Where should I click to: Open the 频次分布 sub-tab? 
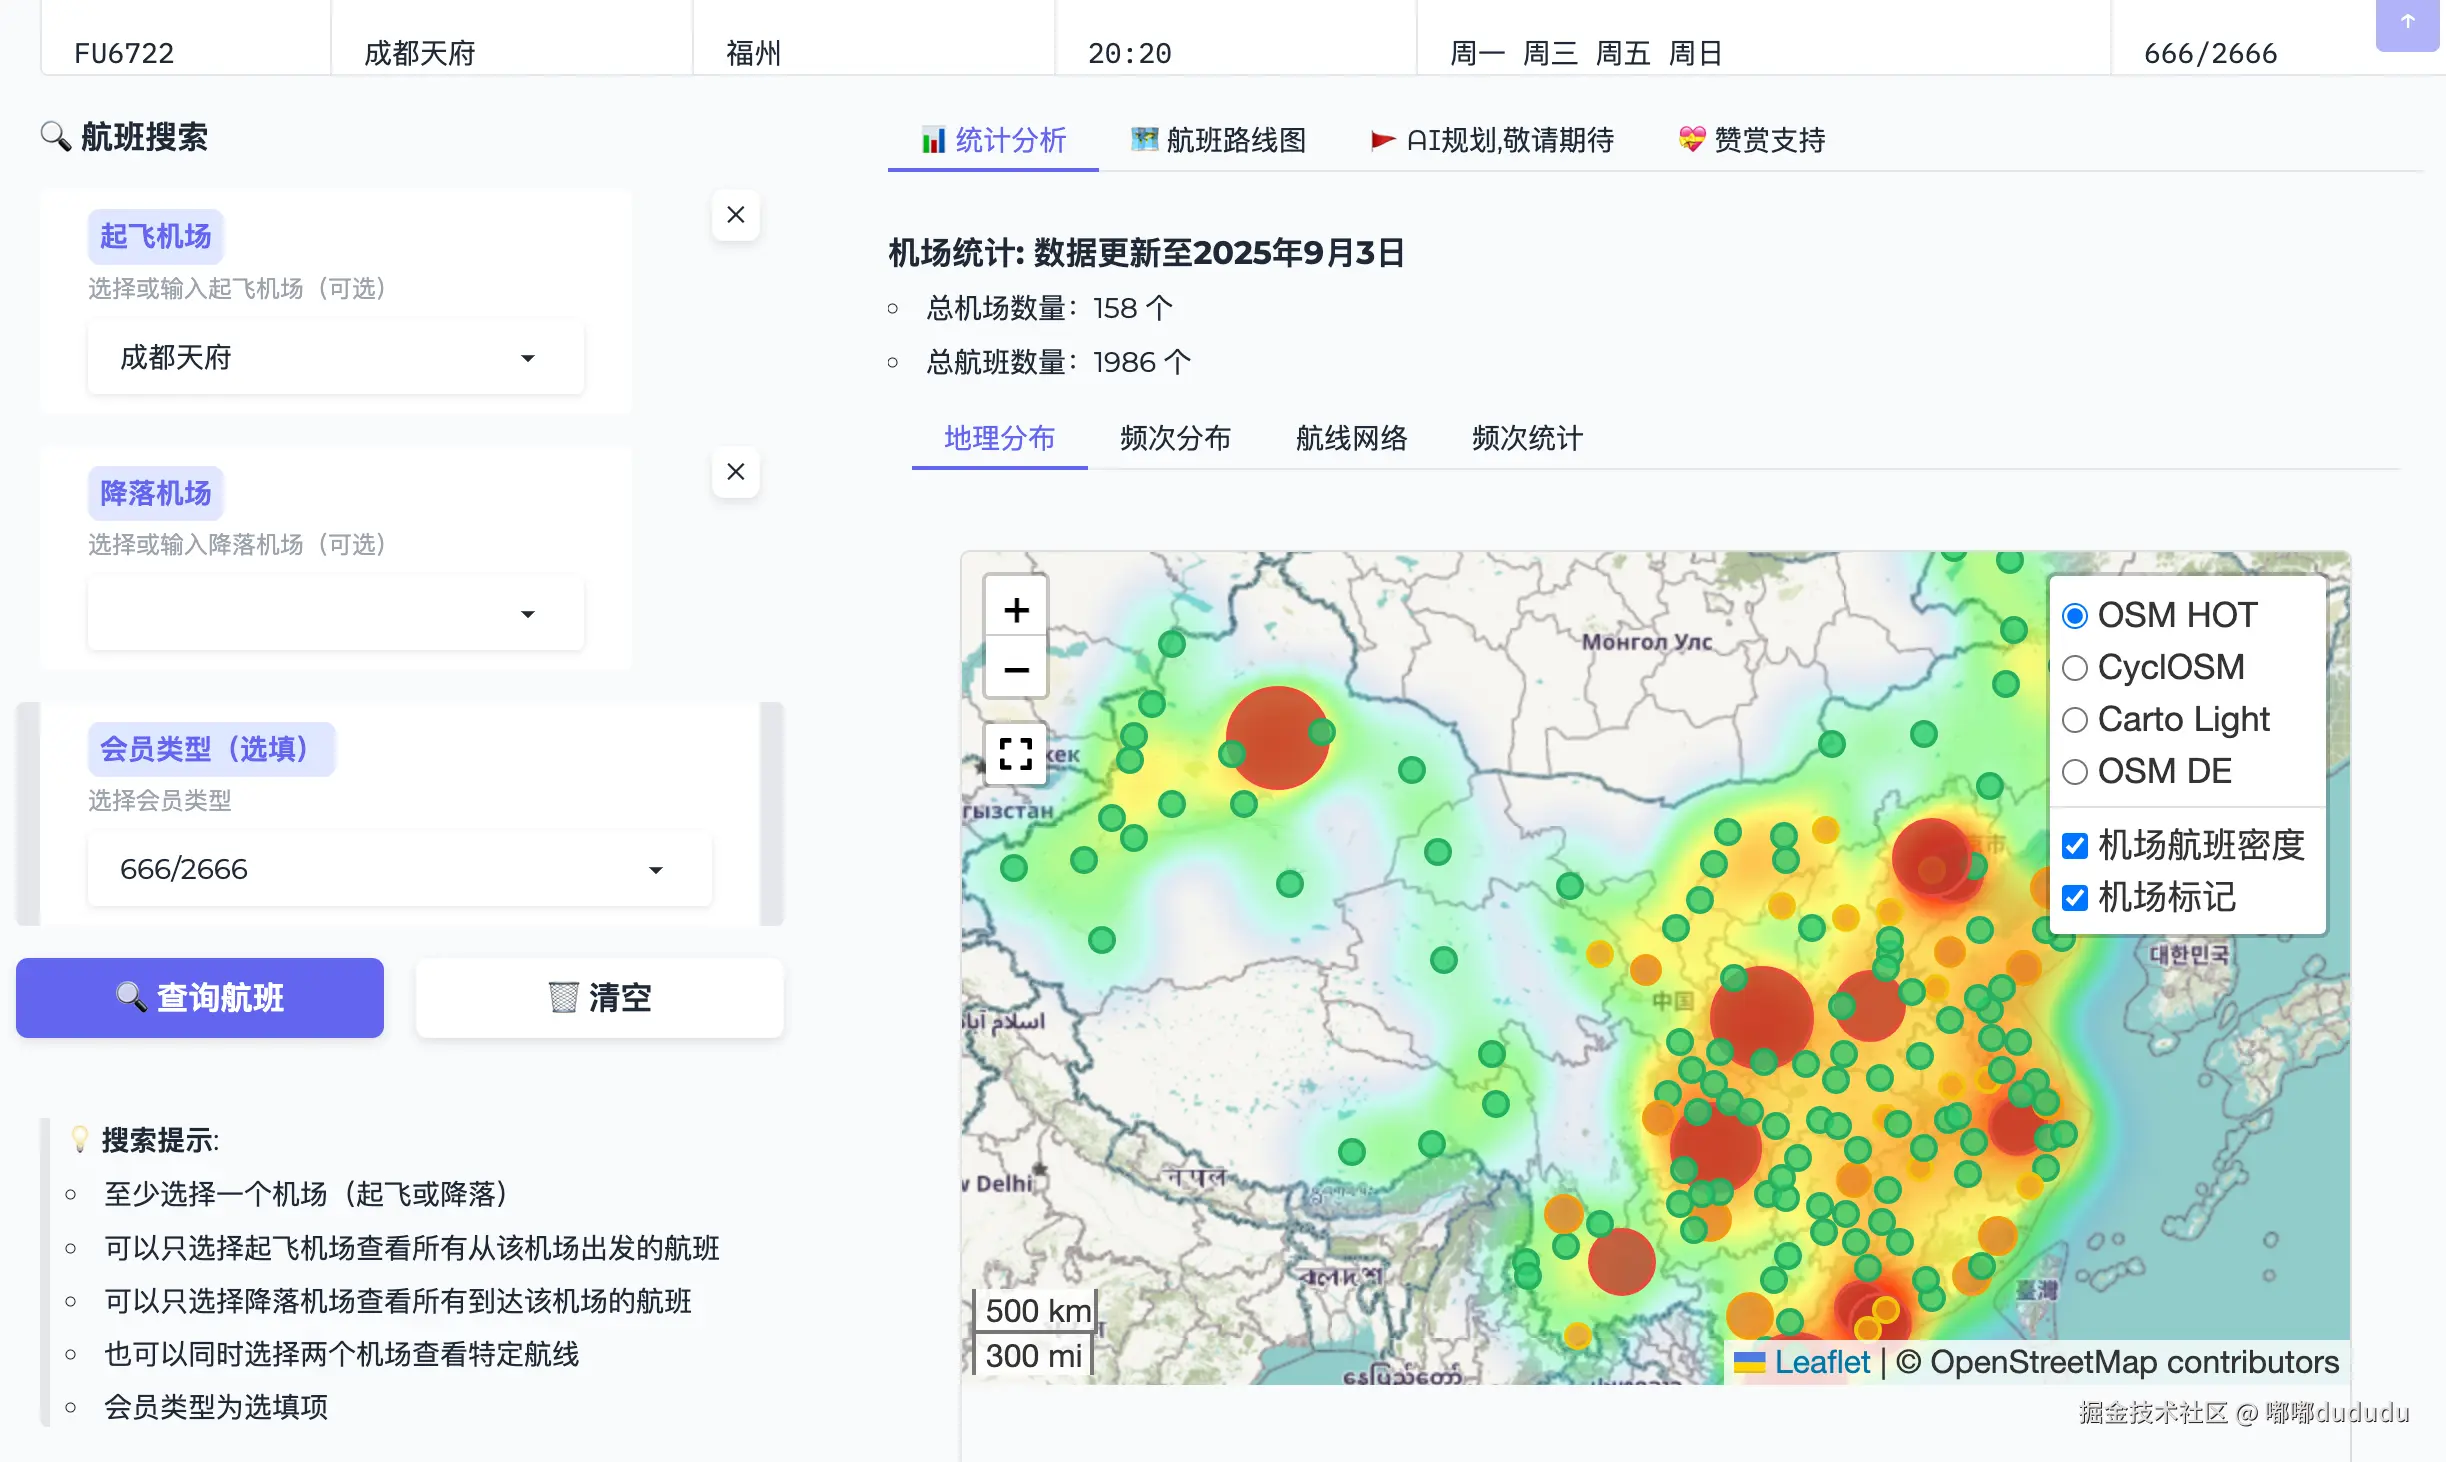pyautogui.click(x=1175, y=438)
